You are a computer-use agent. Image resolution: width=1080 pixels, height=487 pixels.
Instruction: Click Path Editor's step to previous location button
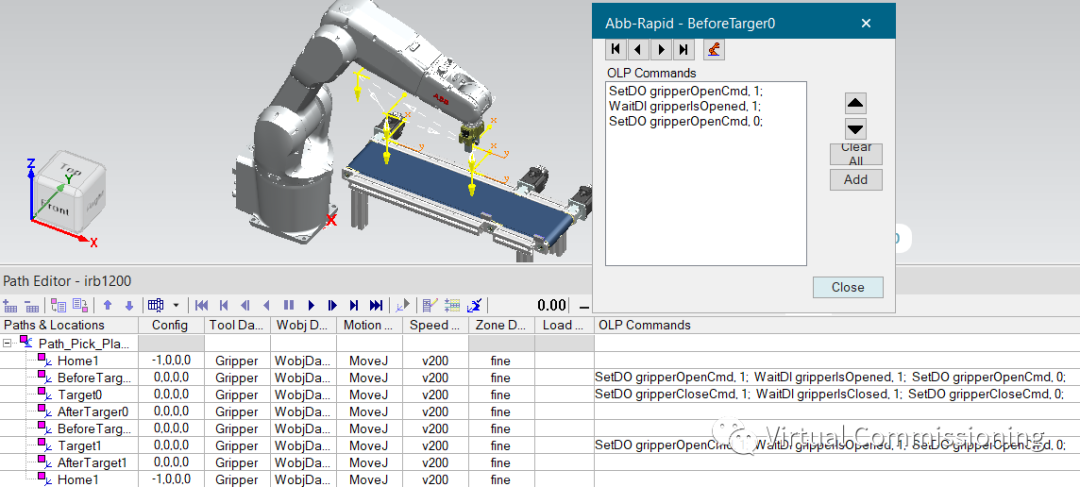pos(224,305)
